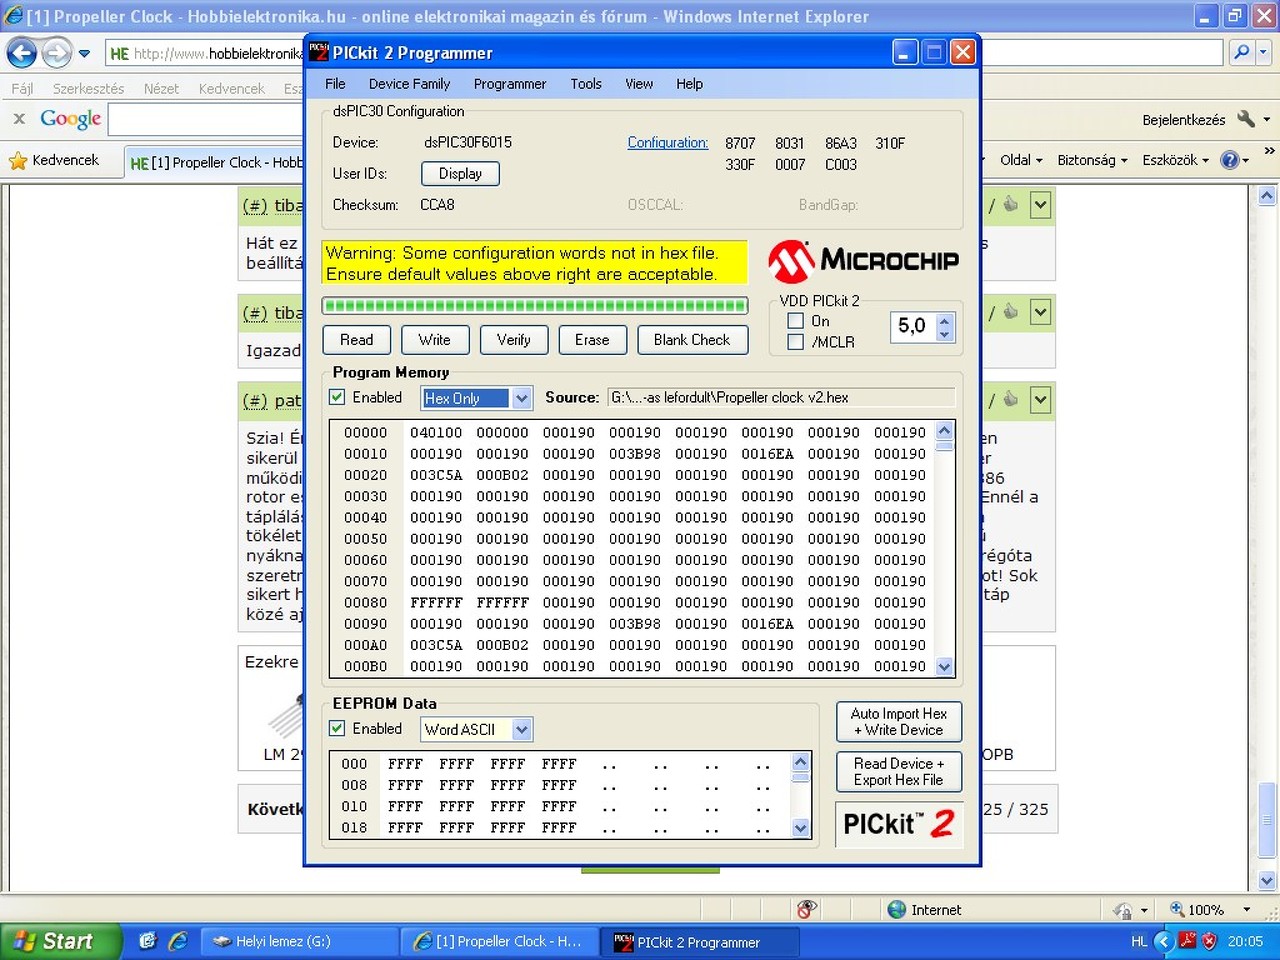Click the lock icon left of the zoom level

[x=1123, y=910]
